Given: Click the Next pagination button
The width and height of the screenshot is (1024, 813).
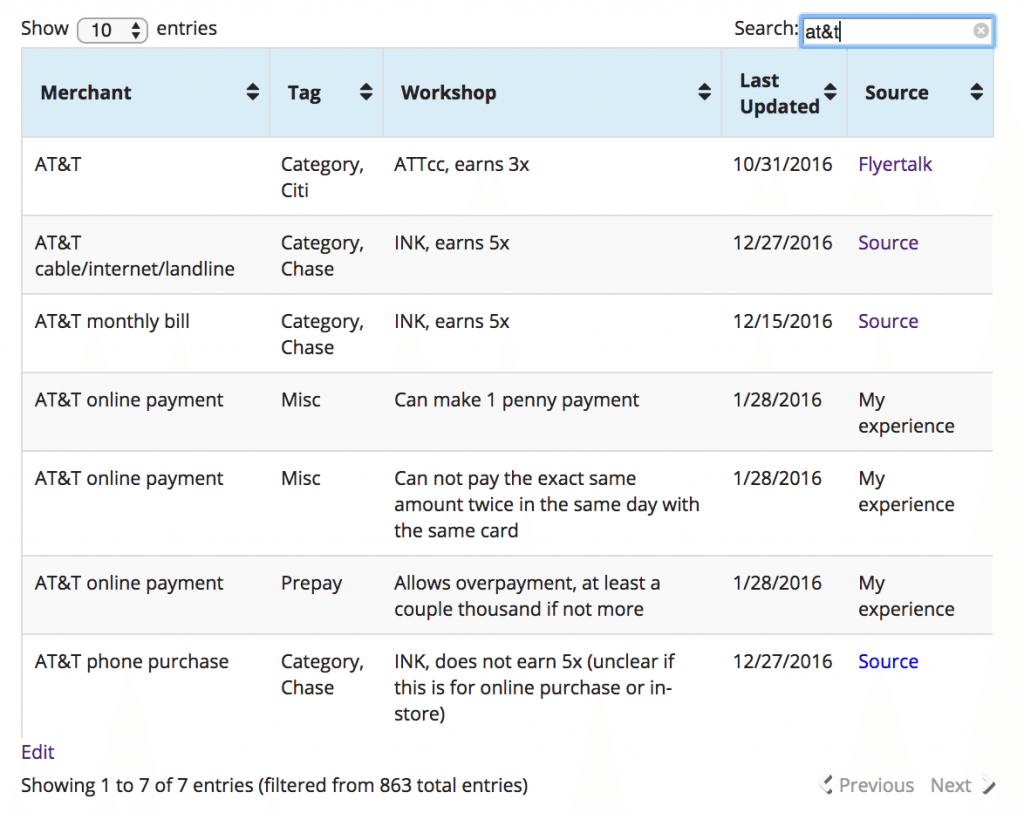Looking at the screenshot, I should [x=950, y=785].
